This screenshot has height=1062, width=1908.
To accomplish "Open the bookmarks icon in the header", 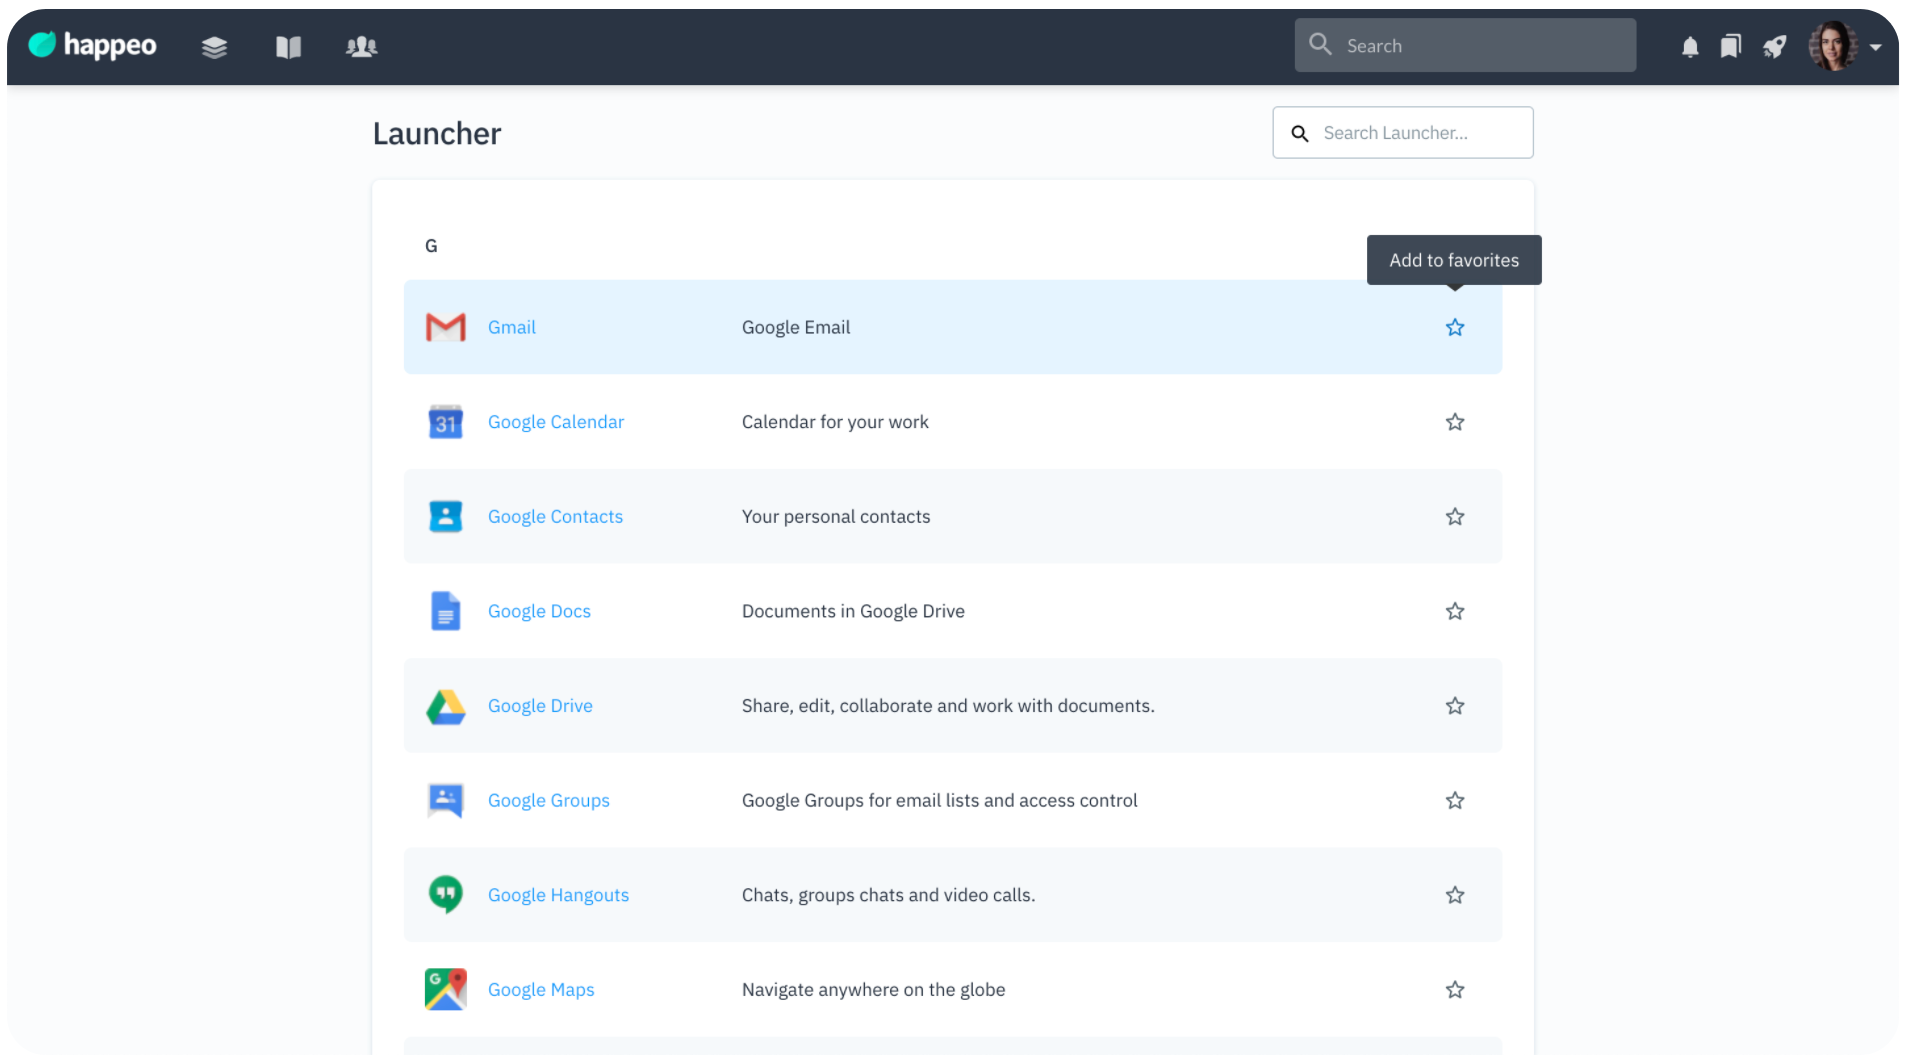I will click(1730, 47).
